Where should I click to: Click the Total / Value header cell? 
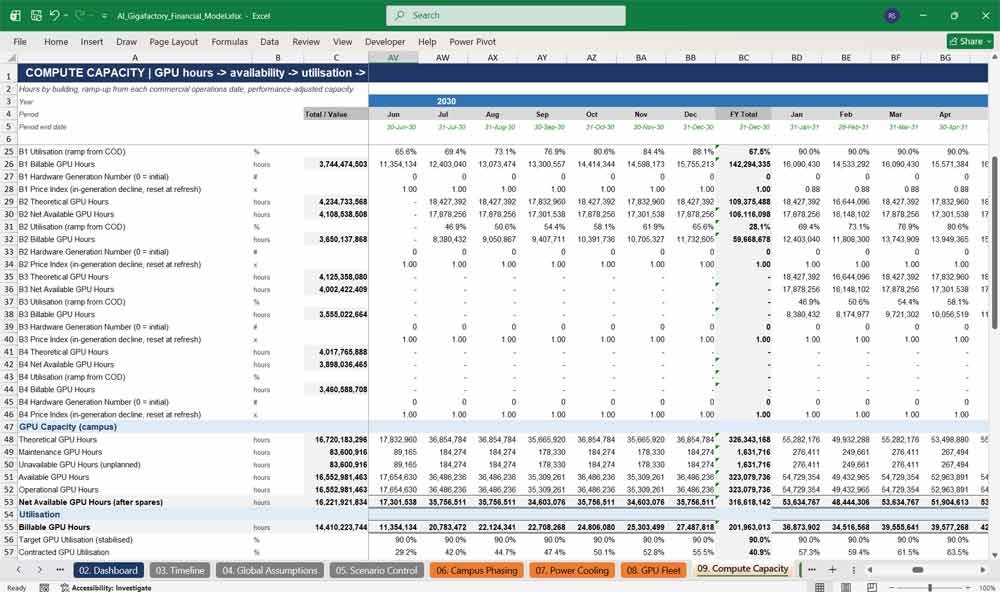coord(335,114)
